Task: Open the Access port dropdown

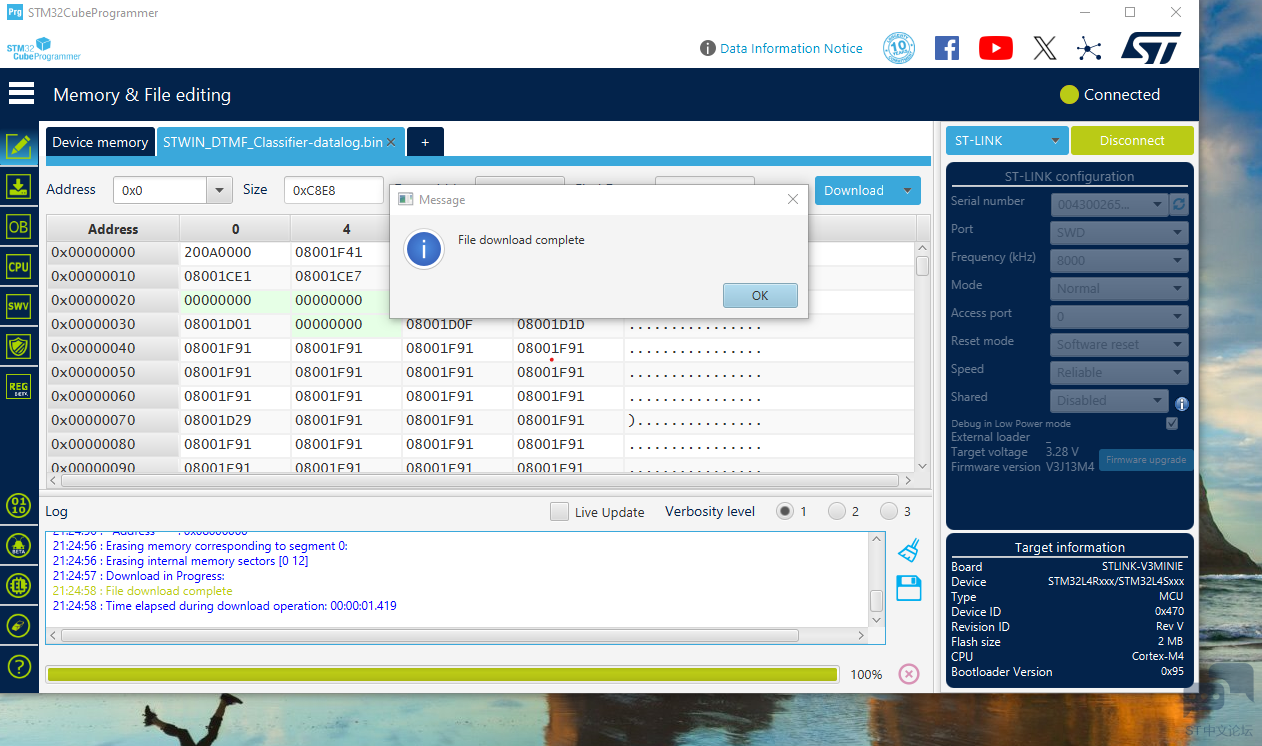Action: tap(1119, 316)
